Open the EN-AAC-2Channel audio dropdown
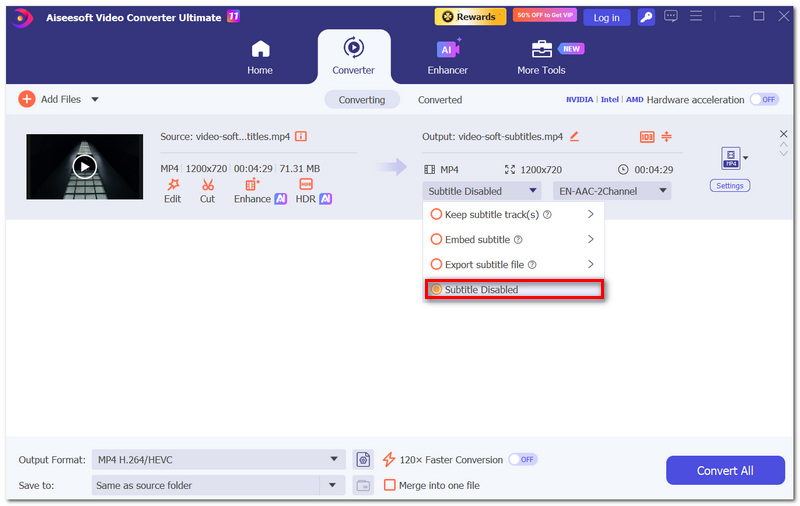This screenshot has width=800, height=506. coord(612,191)
